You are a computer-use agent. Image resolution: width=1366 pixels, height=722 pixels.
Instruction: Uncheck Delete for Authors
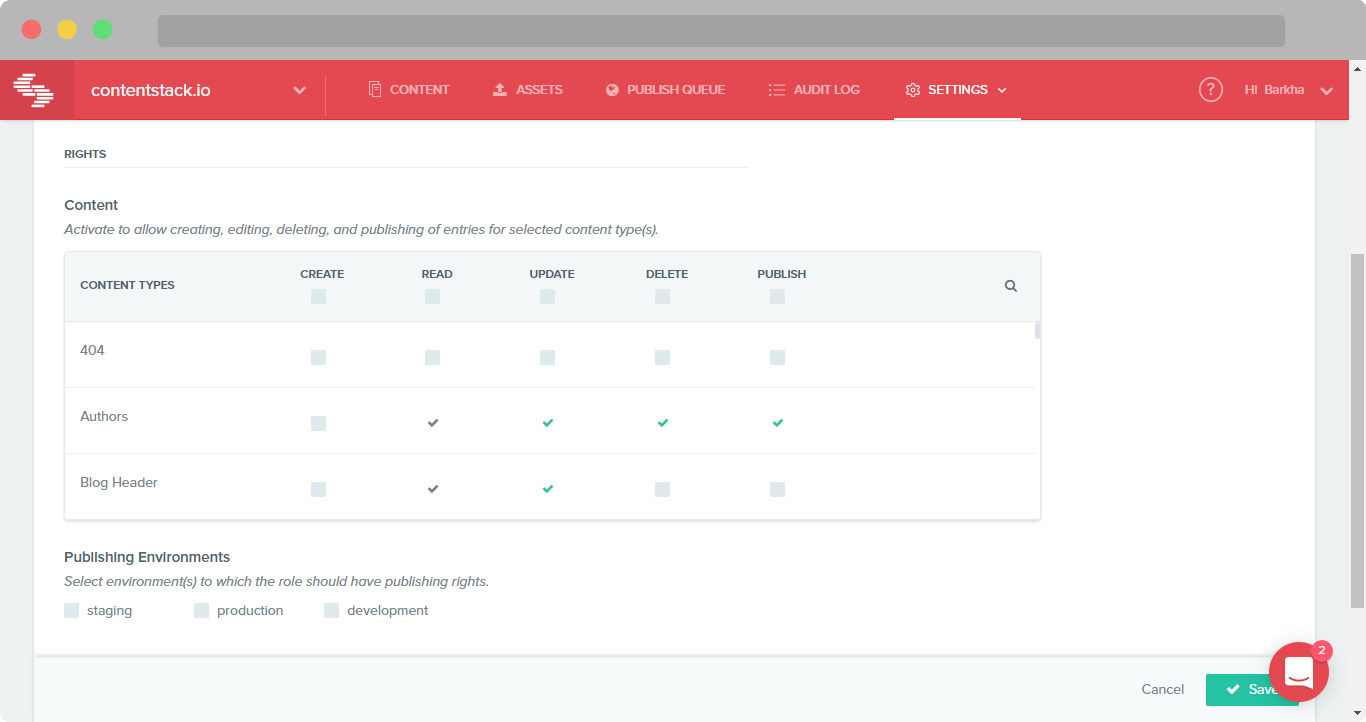(x=662, y=423)
